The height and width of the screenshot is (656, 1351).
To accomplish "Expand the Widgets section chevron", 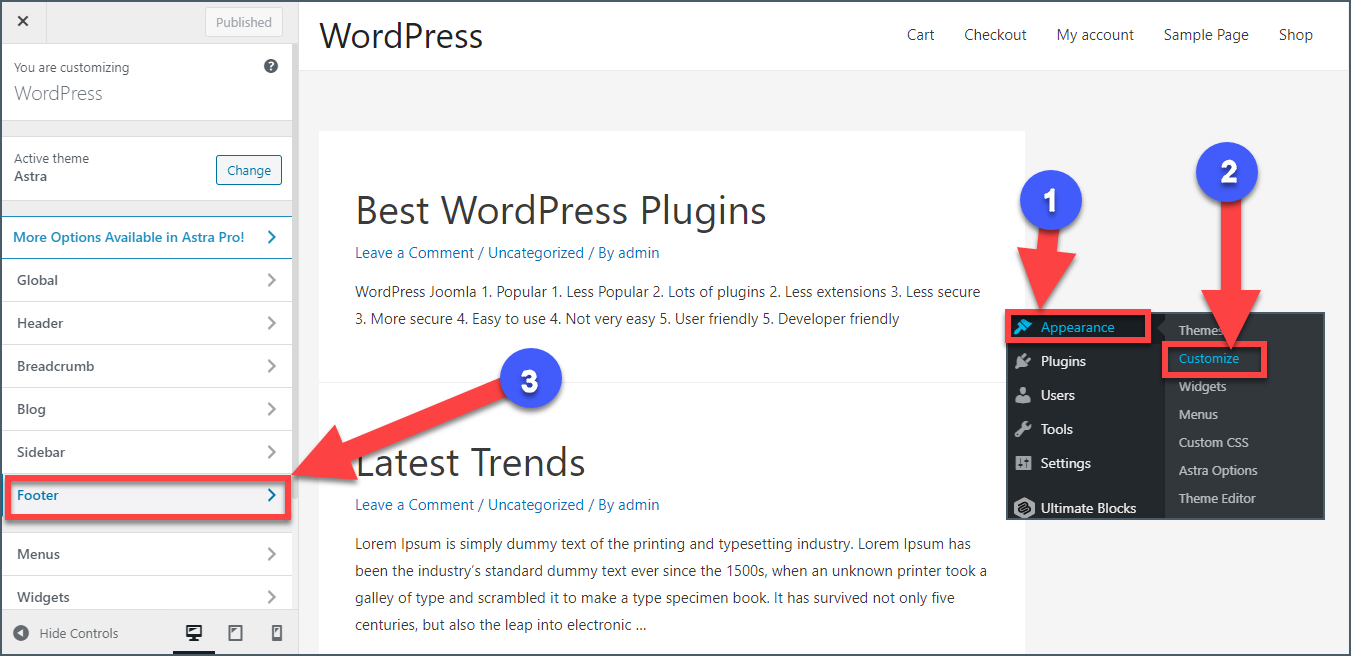I will pyautogui.click(x=271, y=597).
